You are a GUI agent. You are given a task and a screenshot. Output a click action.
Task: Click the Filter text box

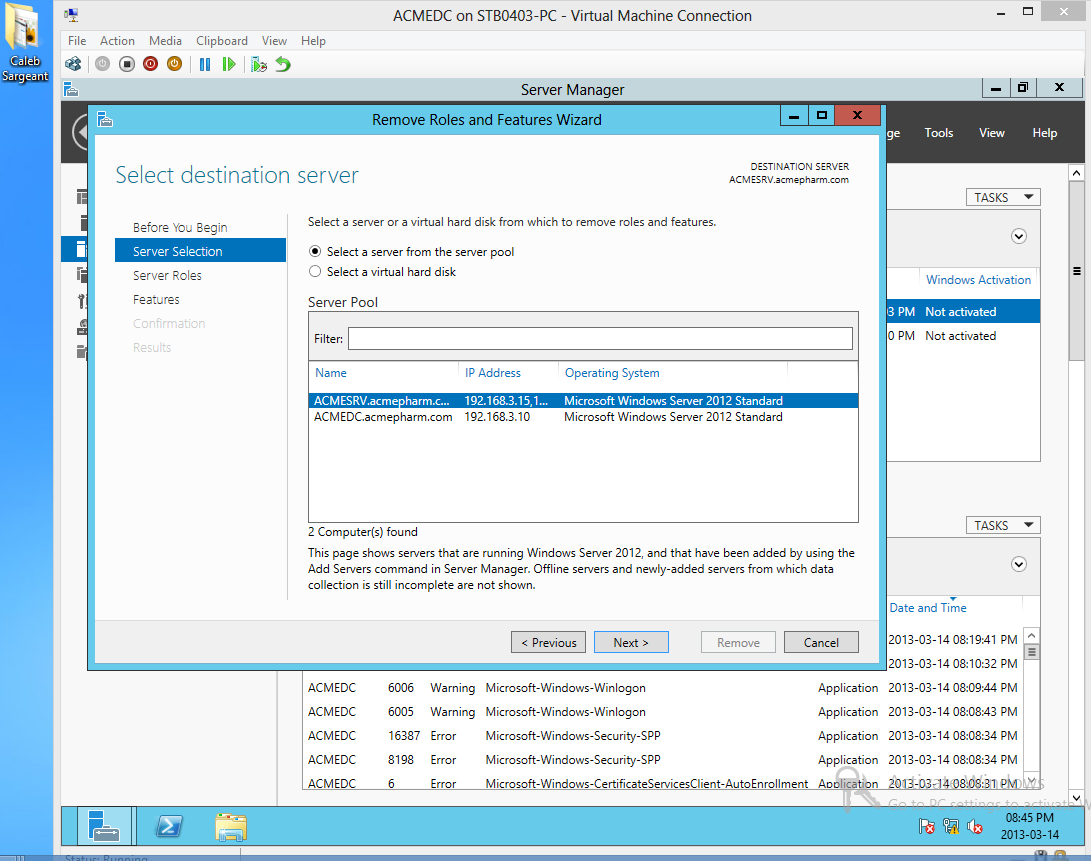tap(600, 338)
